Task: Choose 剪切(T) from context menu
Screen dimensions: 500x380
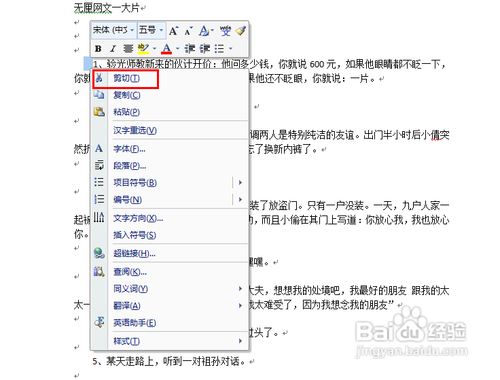Action: click(170, 79)
